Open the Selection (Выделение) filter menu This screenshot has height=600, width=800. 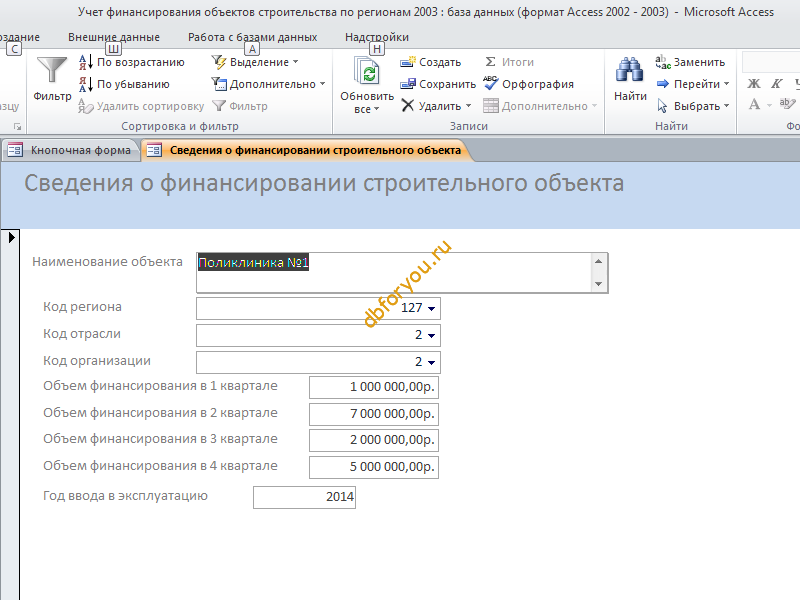[255, 62]
